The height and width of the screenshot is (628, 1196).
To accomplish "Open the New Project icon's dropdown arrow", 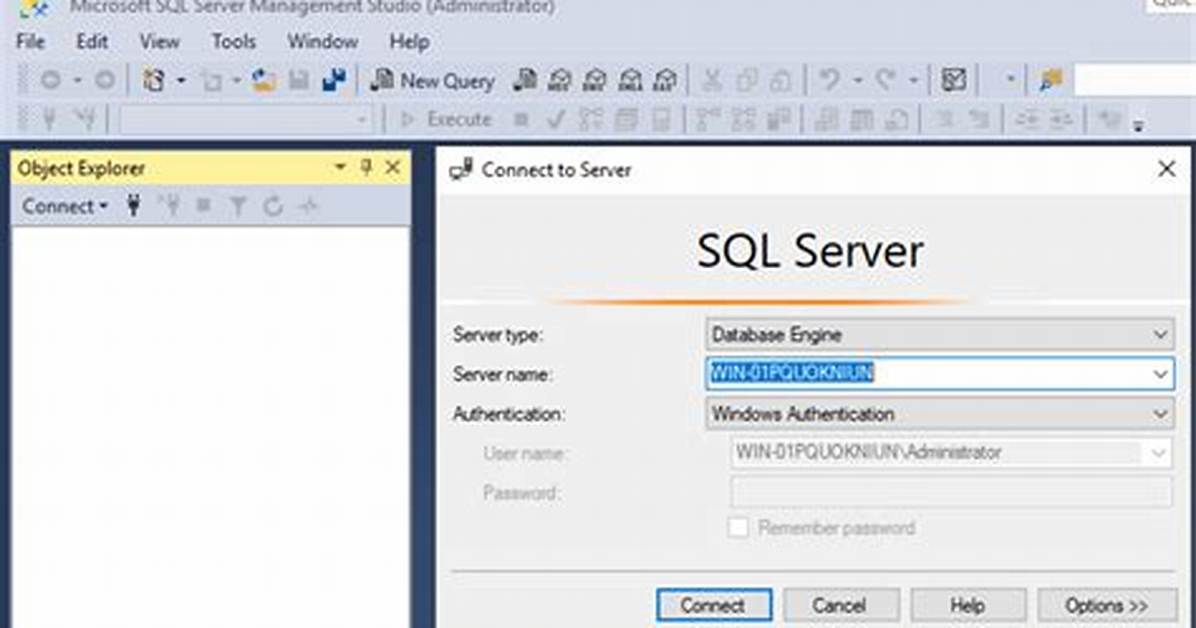I will [x=181, y=79].
